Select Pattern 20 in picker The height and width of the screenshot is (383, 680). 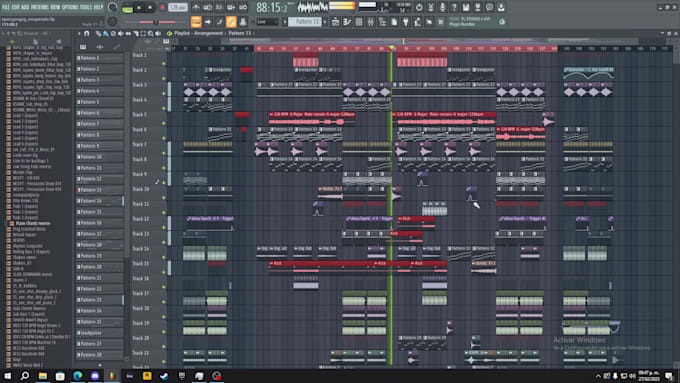tap(99, 267)
